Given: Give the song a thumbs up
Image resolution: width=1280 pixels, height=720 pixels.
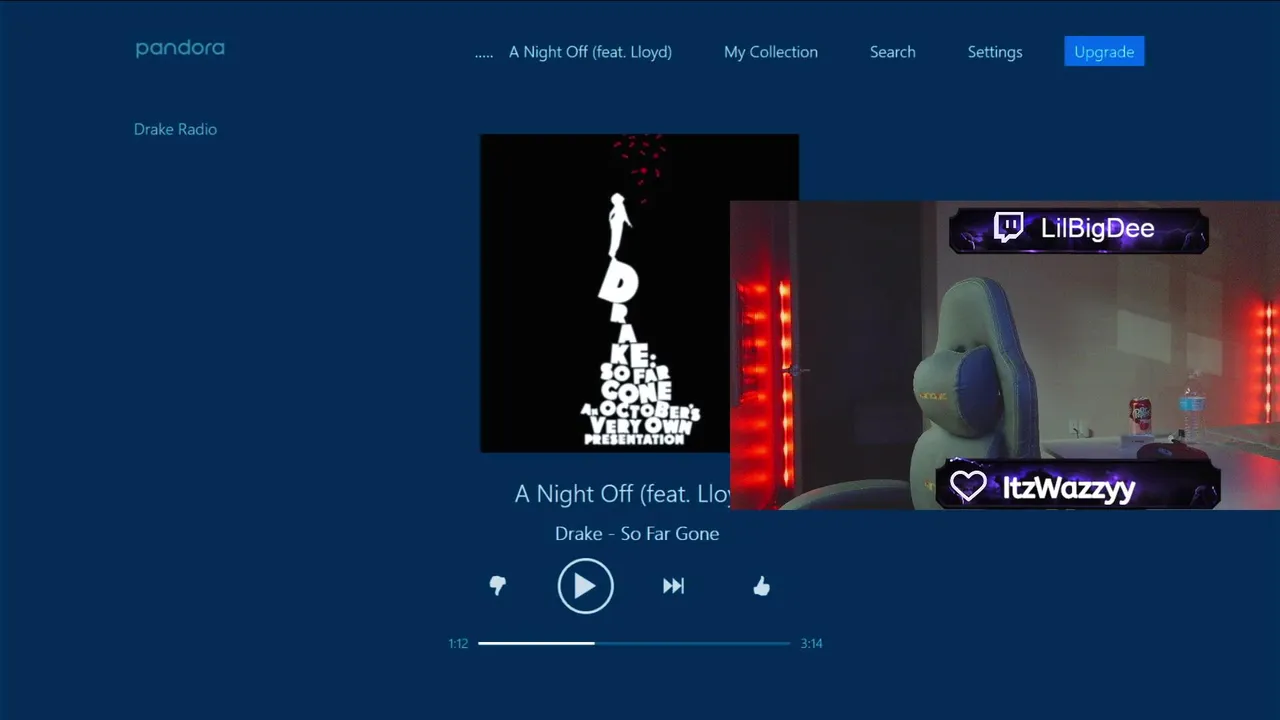Looking at the screenshot, I should click(762, 586).
